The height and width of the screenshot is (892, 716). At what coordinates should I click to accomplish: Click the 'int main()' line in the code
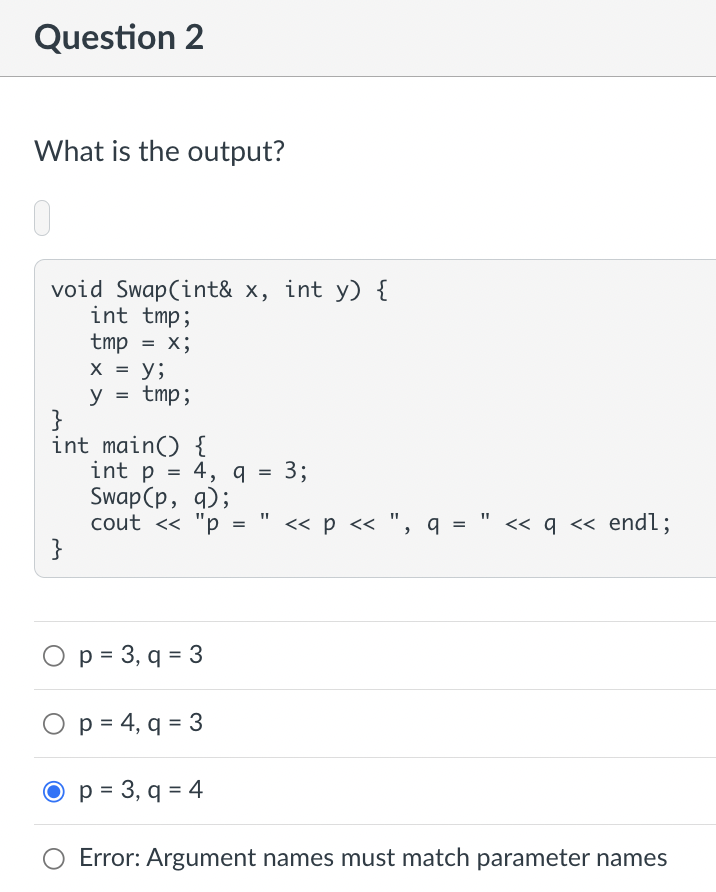123,445
